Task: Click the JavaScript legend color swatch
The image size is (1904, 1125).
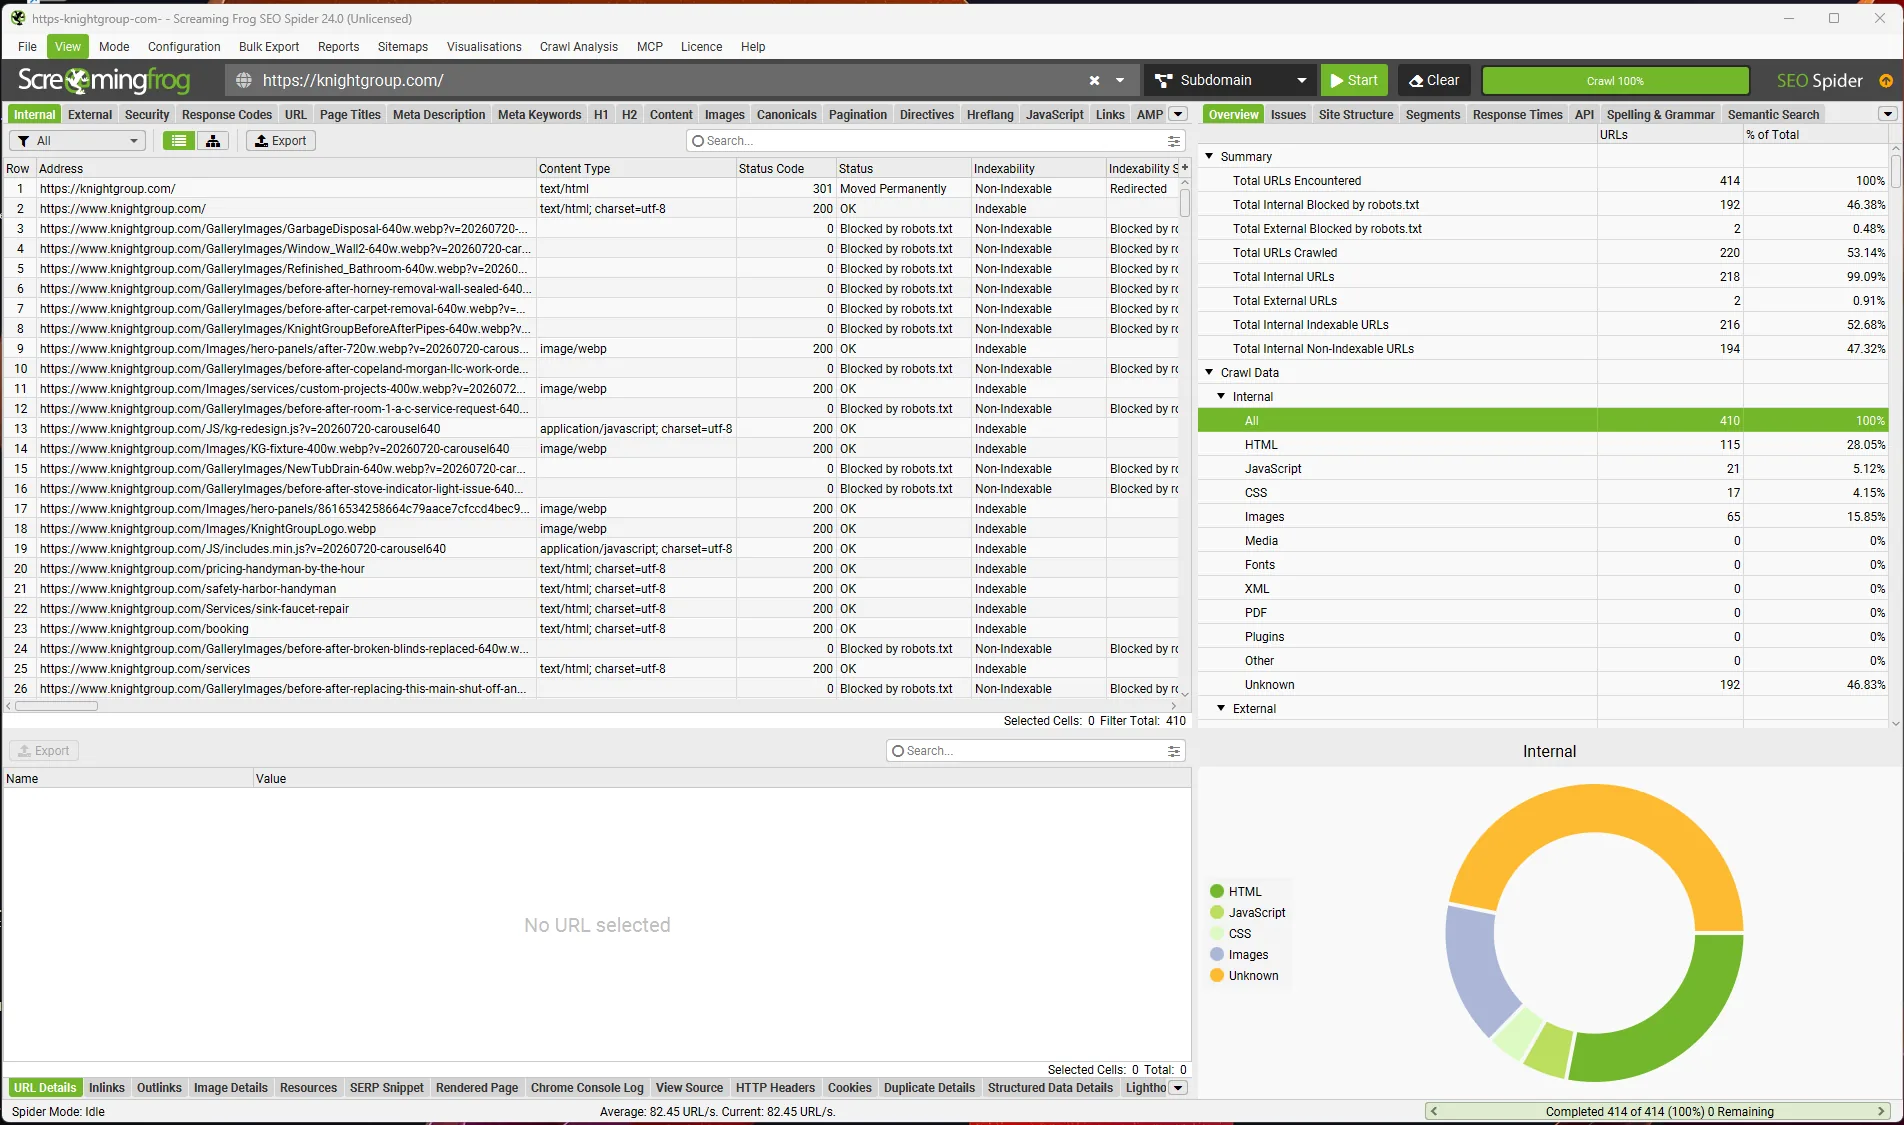Action: tap(1217, 912)
